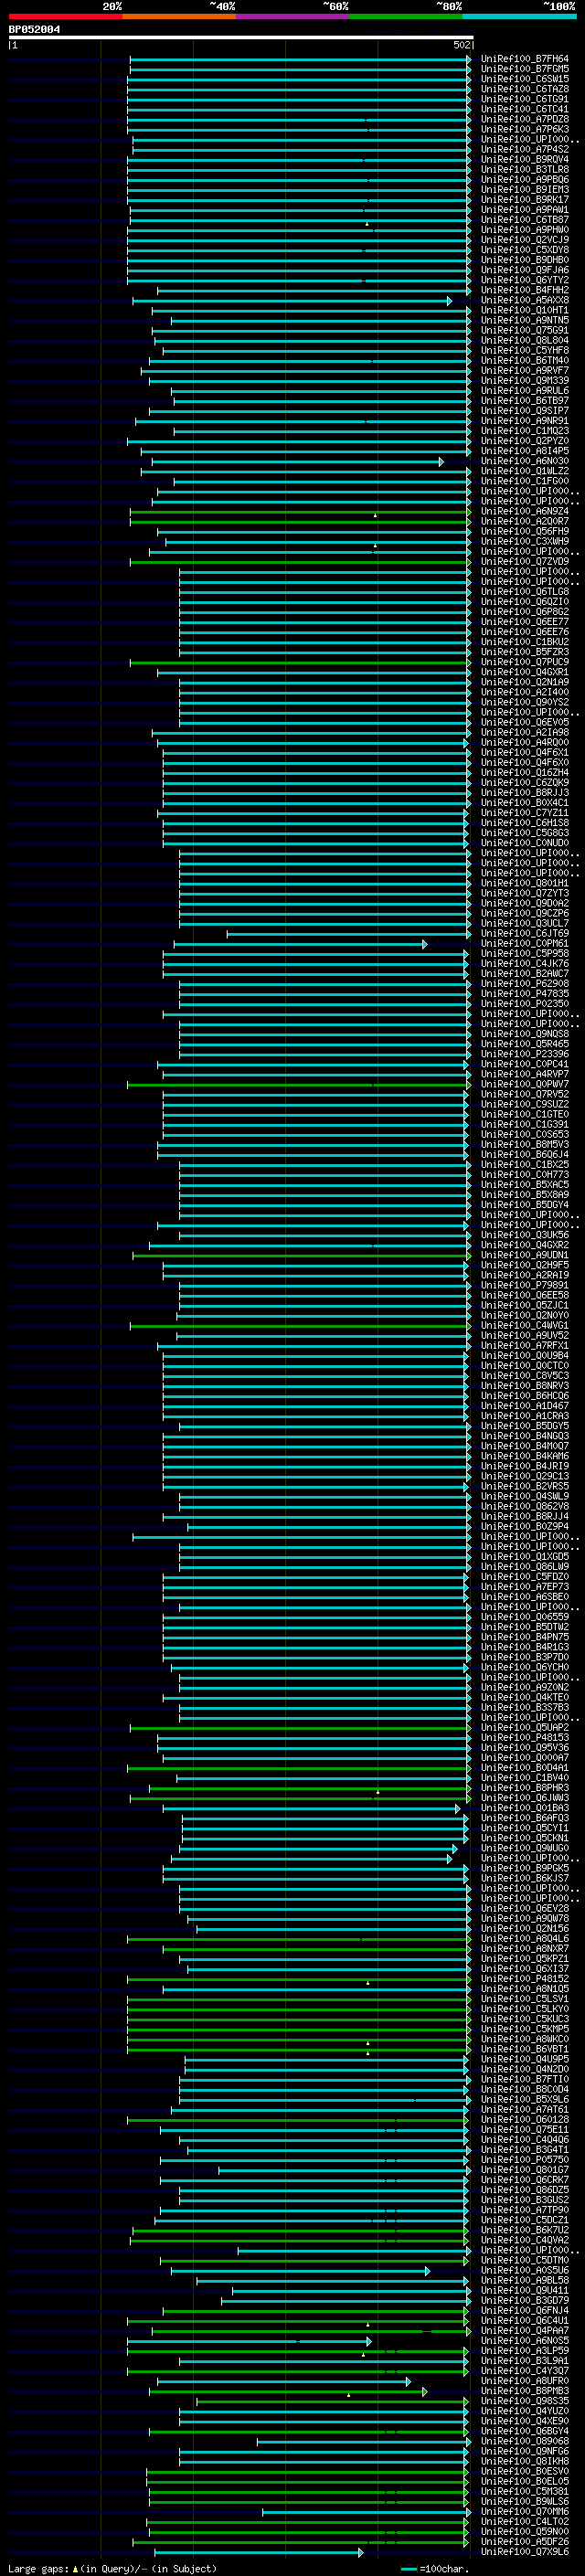Click the UniRef100_P79891 label
Image resolution: width=585 pixels, height=2576 pixels.
524,1285
